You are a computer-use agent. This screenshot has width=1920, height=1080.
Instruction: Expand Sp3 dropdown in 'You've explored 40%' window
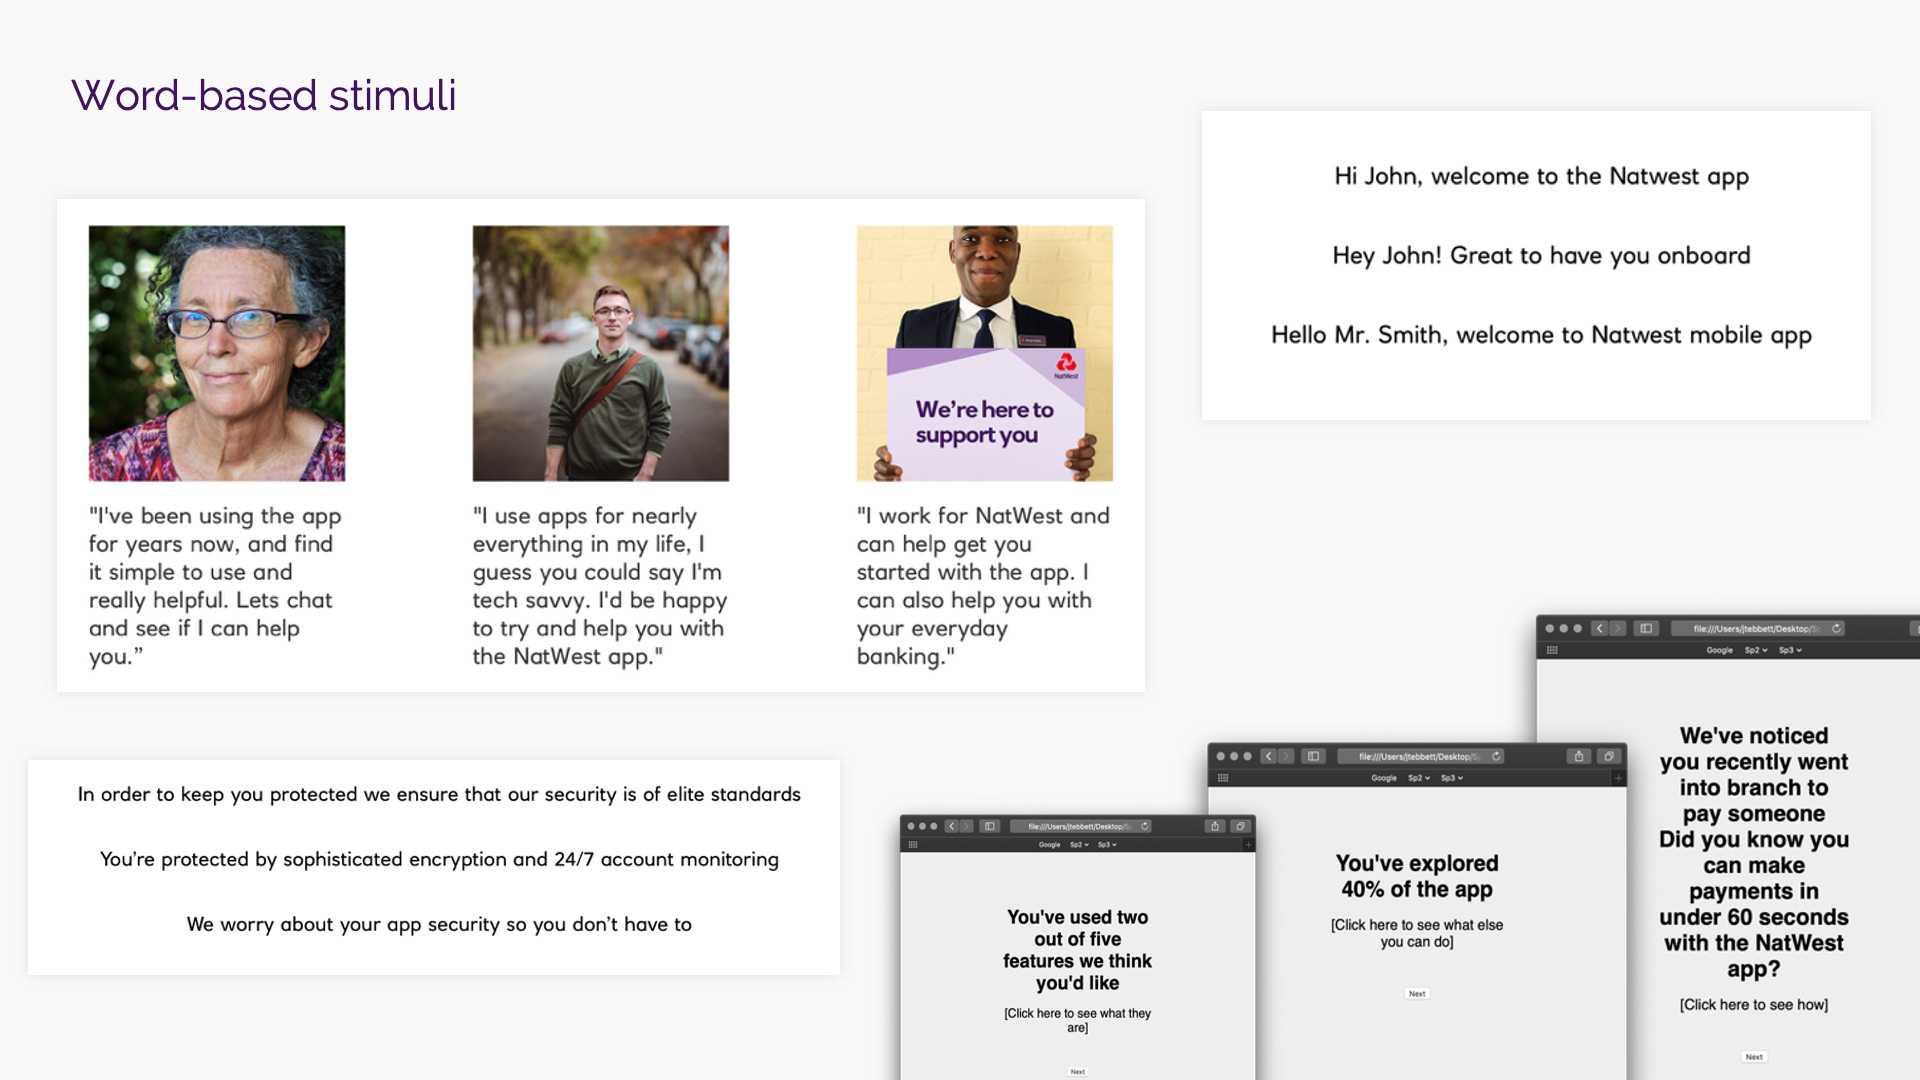pyautogui.click(x=1451, y=778)
